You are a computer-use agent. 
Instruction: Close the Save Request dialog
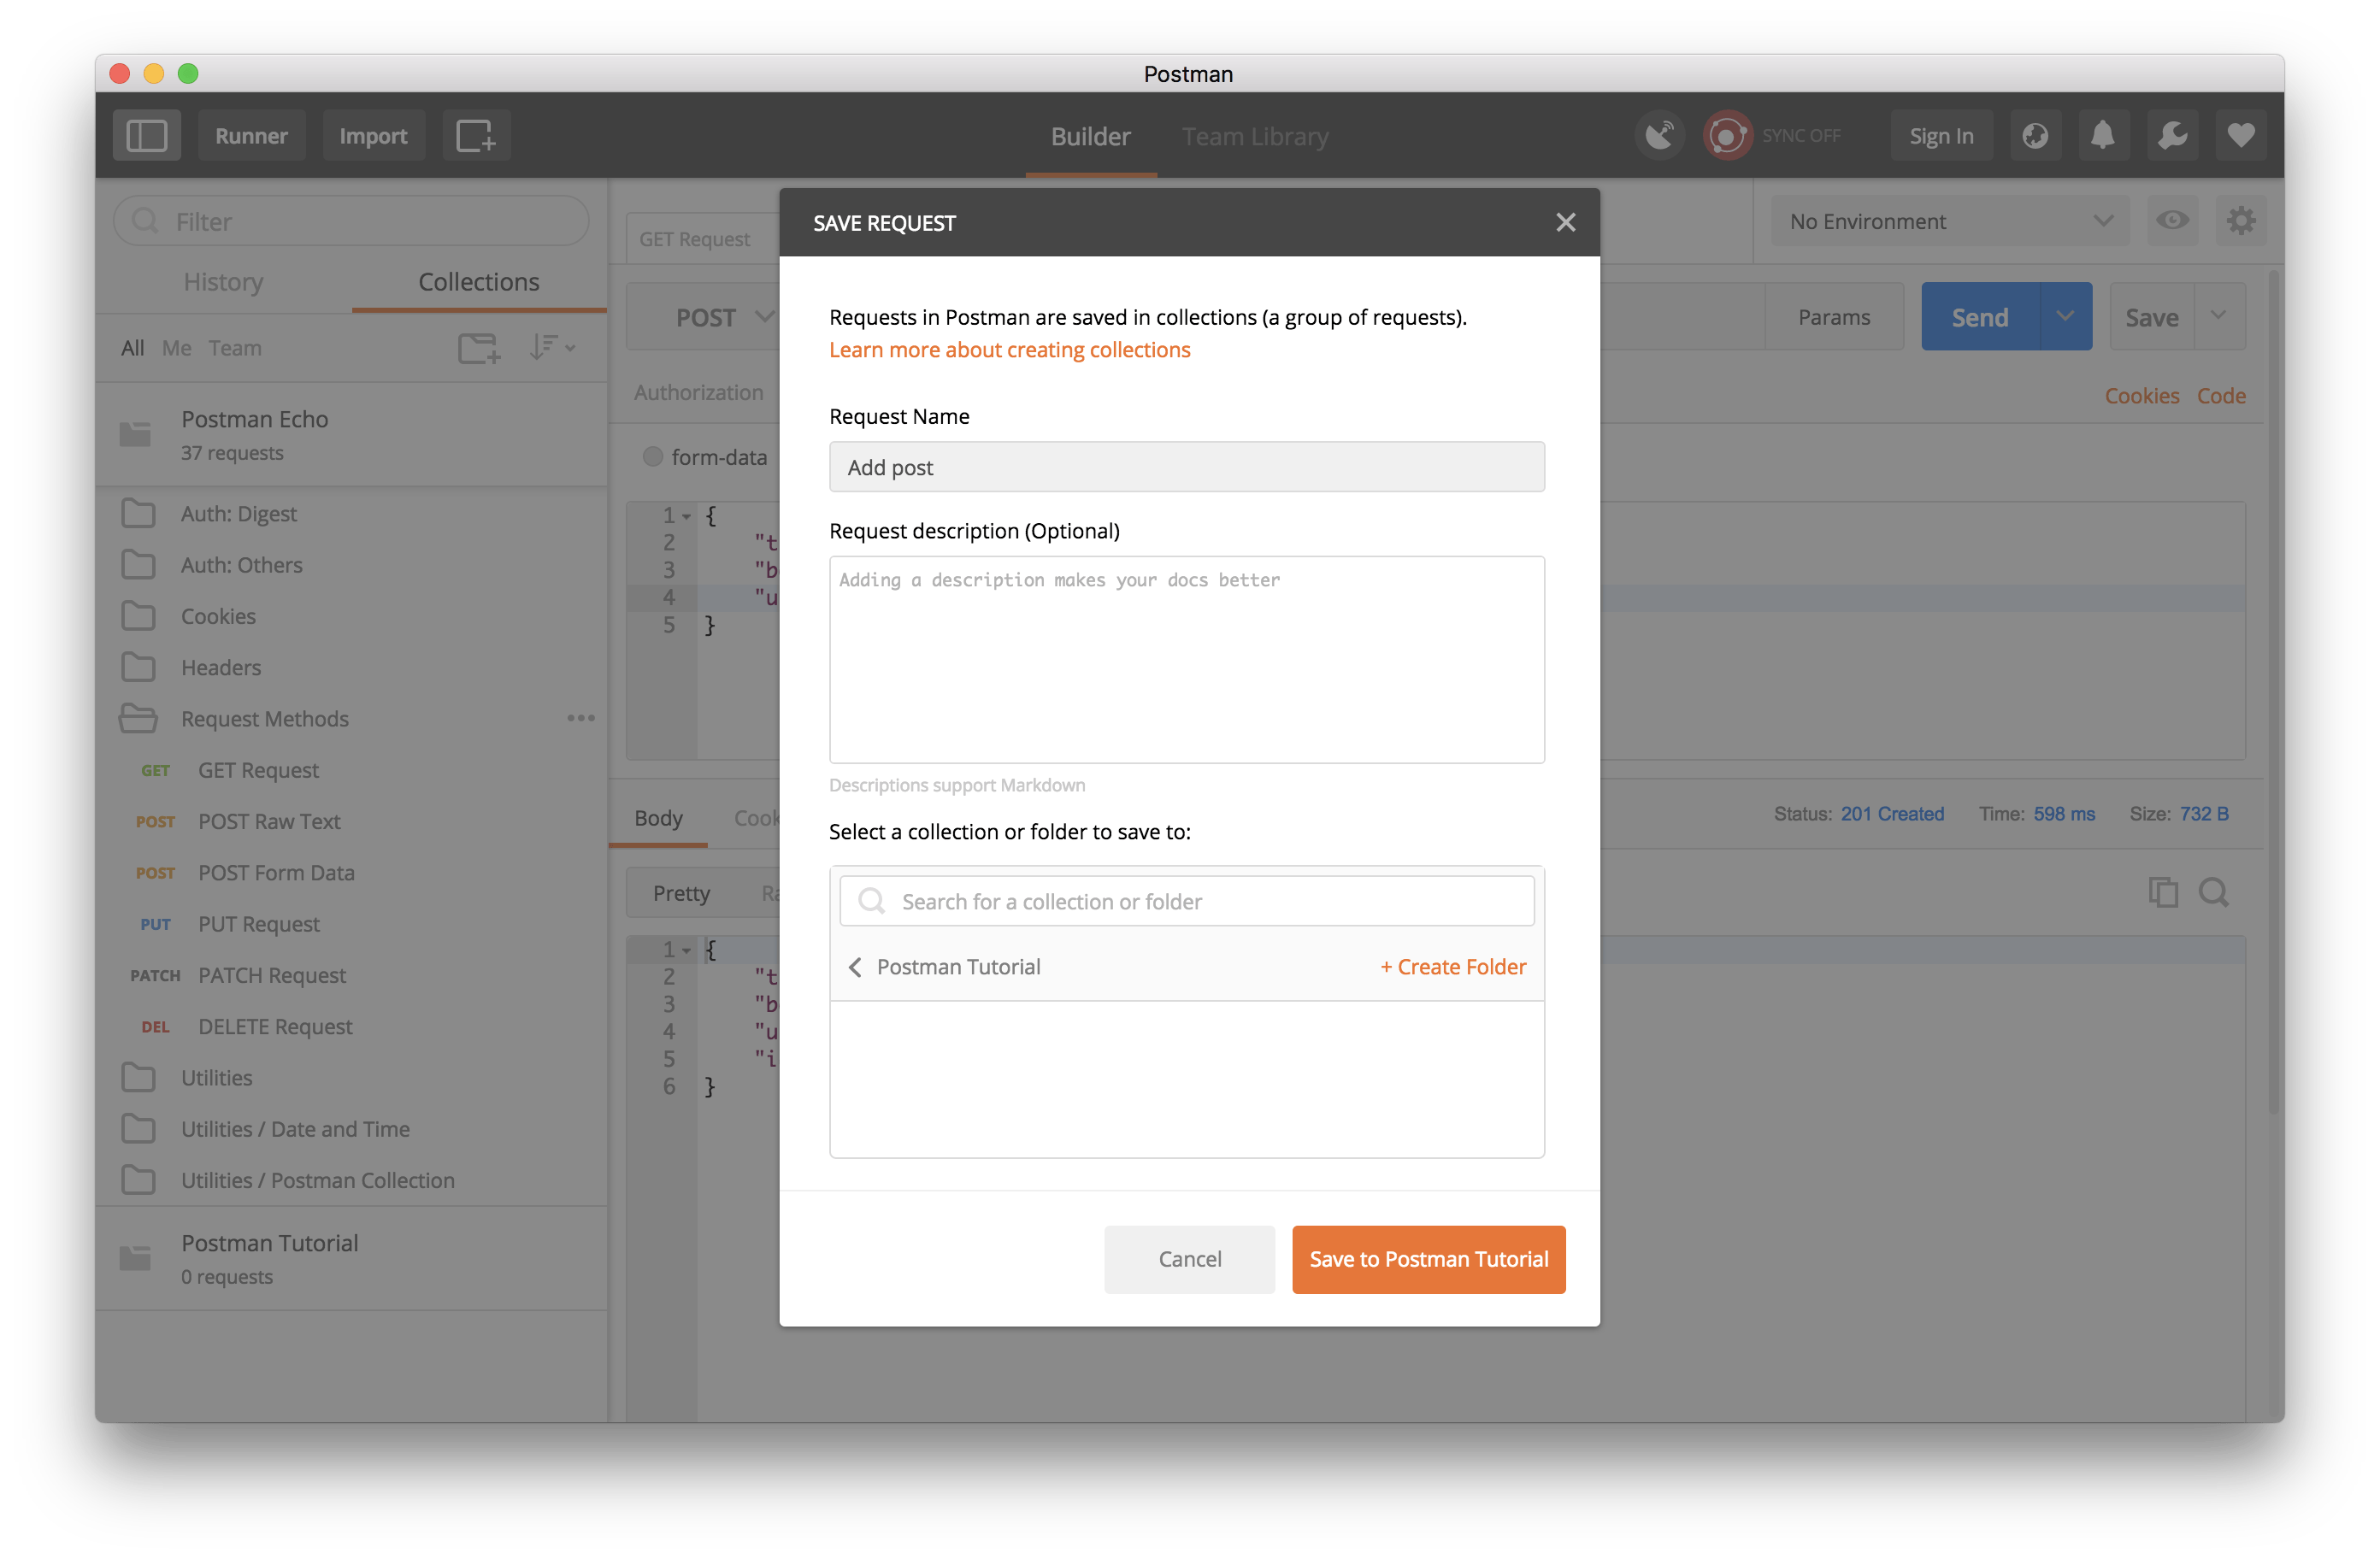[x=1565, y=222]
